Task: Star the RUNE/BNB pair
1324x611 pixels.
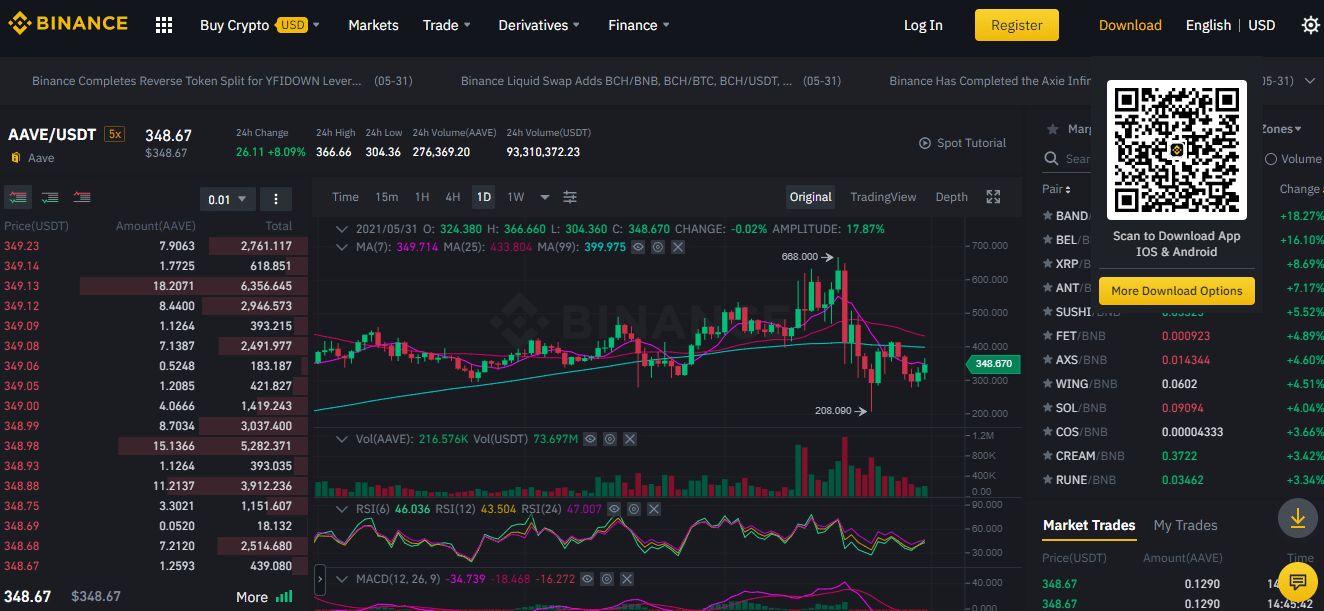Action: coord(1048,480)
